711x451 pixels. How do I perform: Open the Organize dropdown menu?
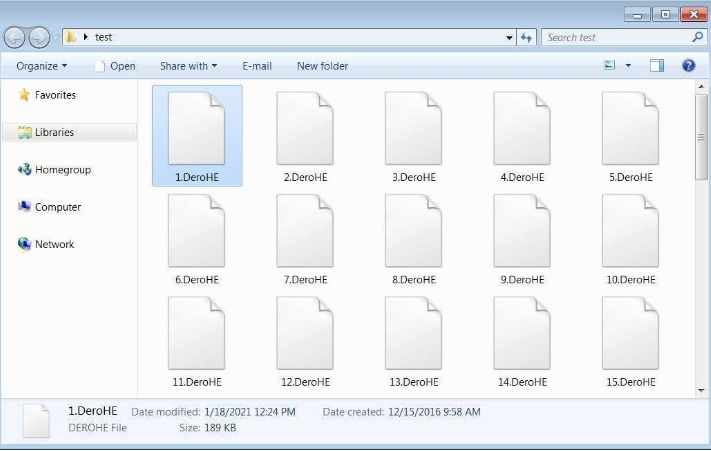pyautogui.click(x=42, y=66)
